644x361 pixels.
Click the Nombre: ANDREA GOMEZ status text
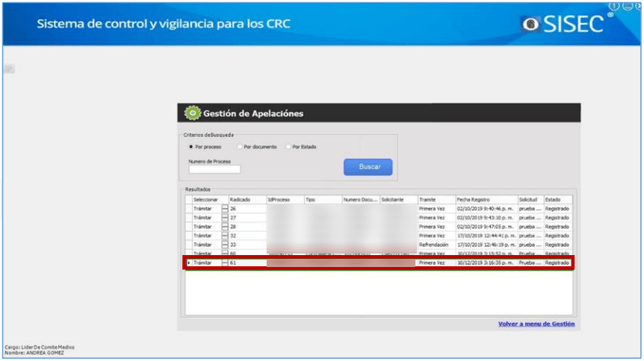click(34, 353)
